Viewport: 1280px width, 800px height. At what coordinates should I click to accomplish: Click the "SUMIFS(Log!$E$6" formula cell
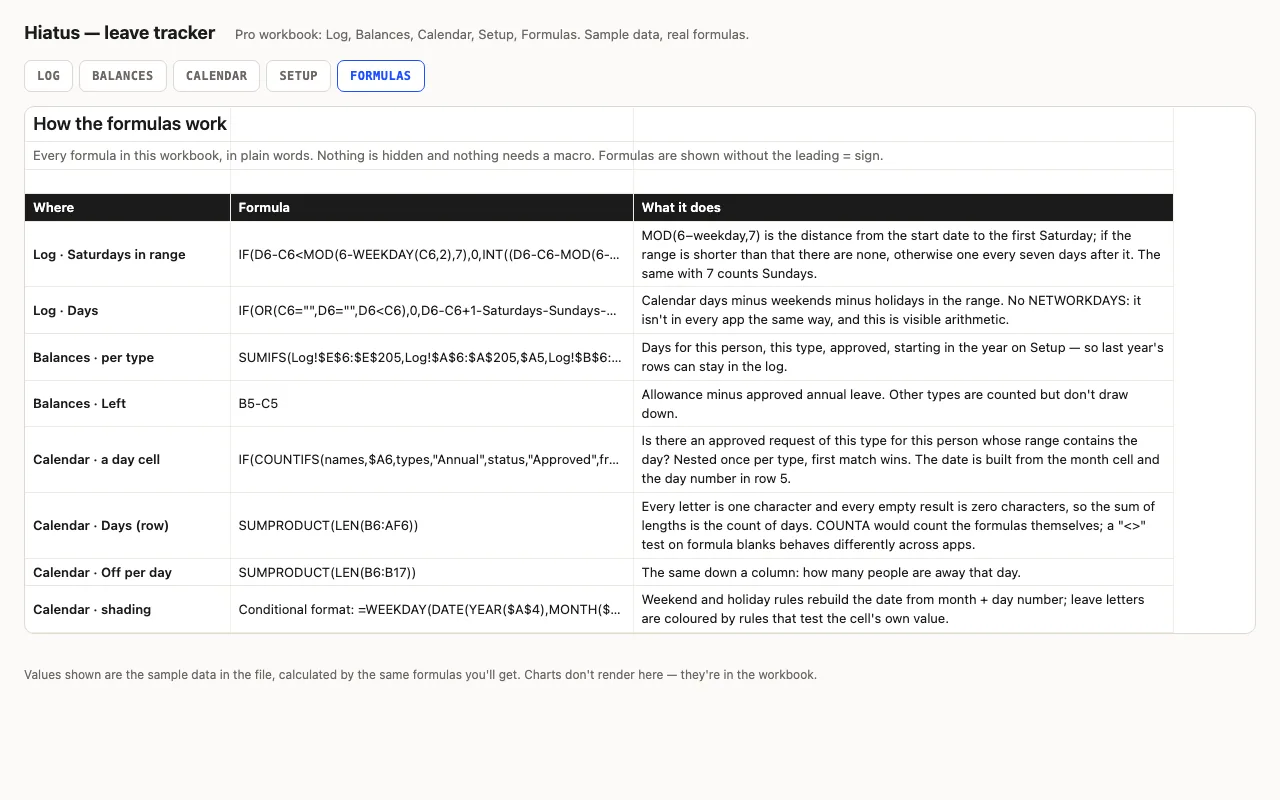[x=432, y=357]
